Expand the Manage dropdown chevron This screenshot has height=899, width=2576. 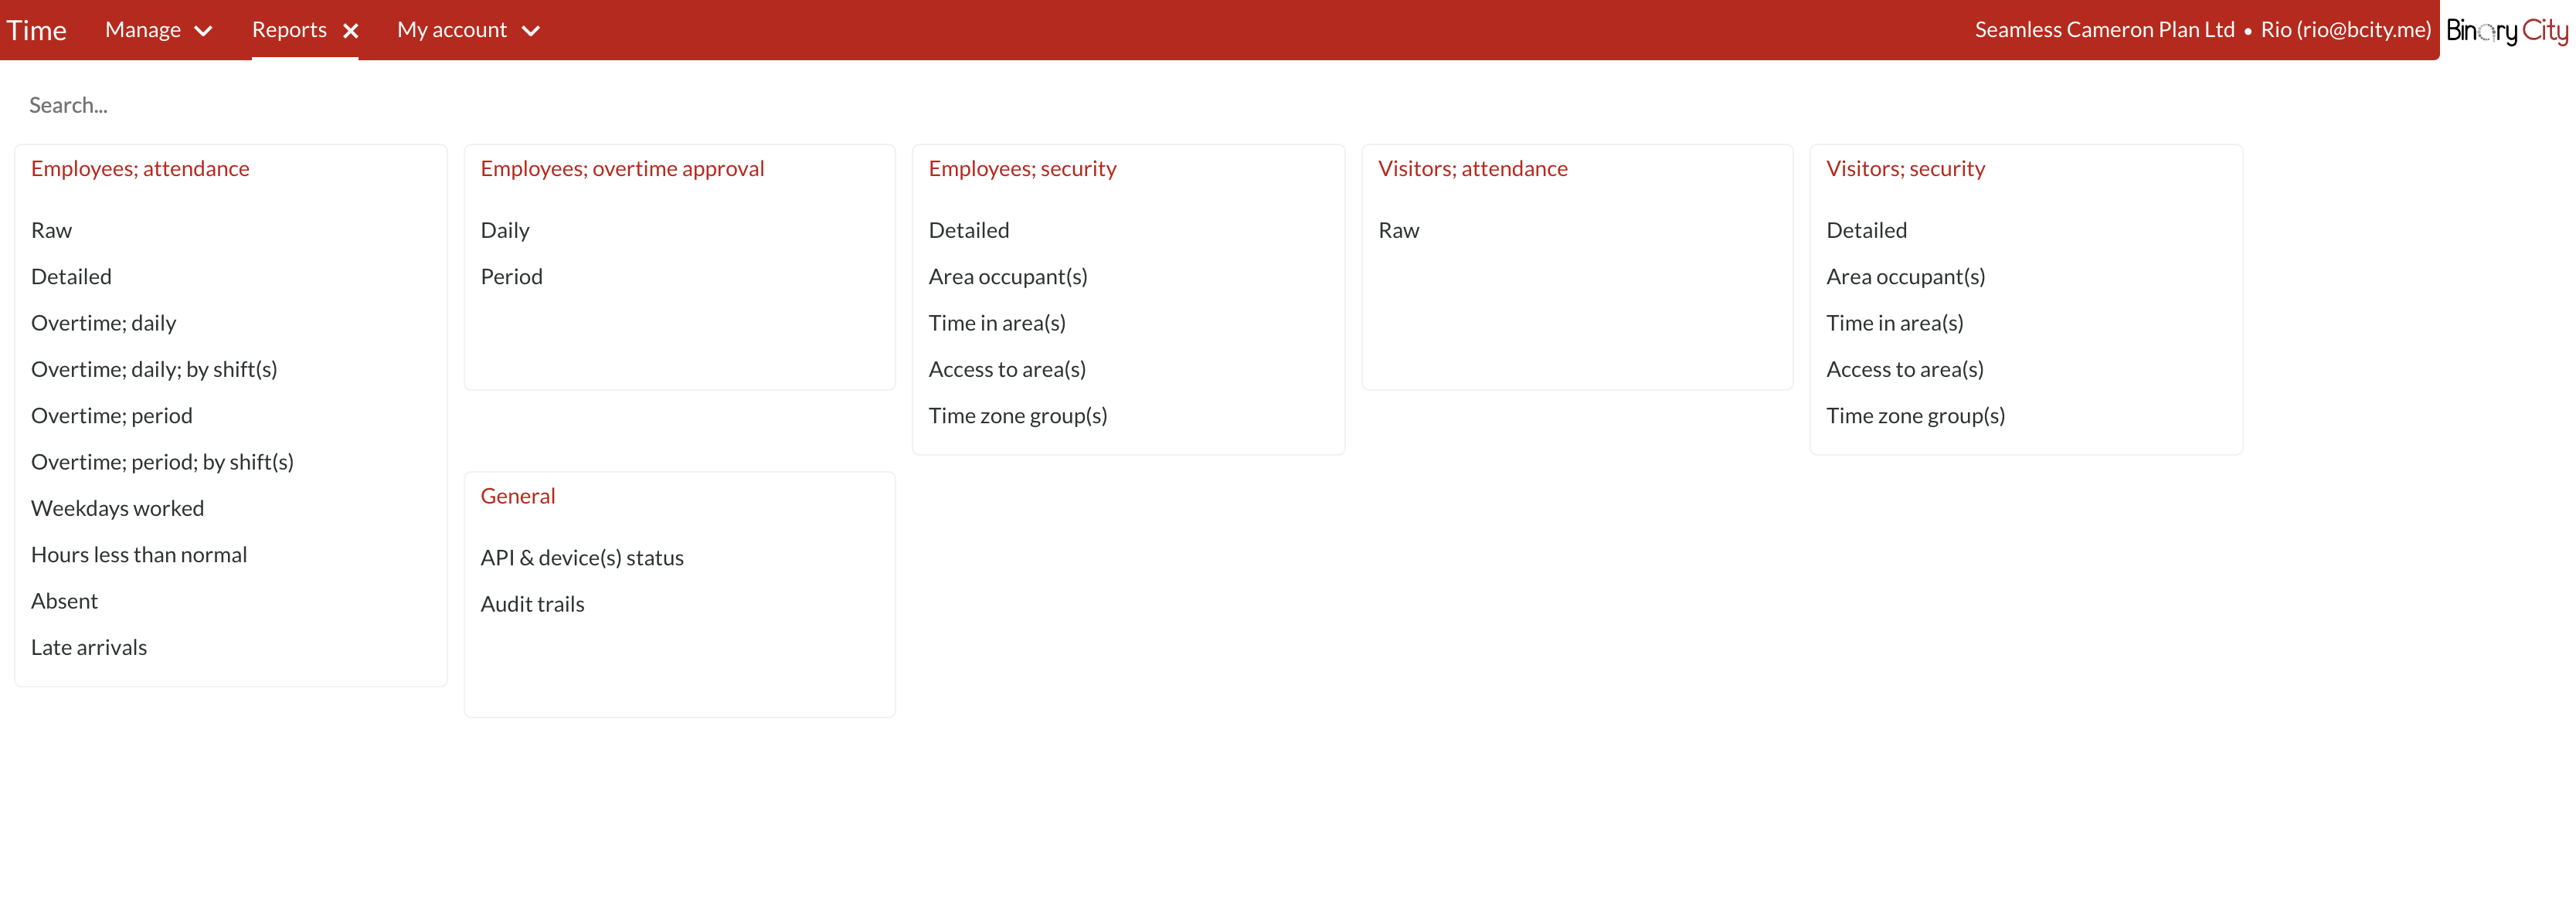point(203,31)
